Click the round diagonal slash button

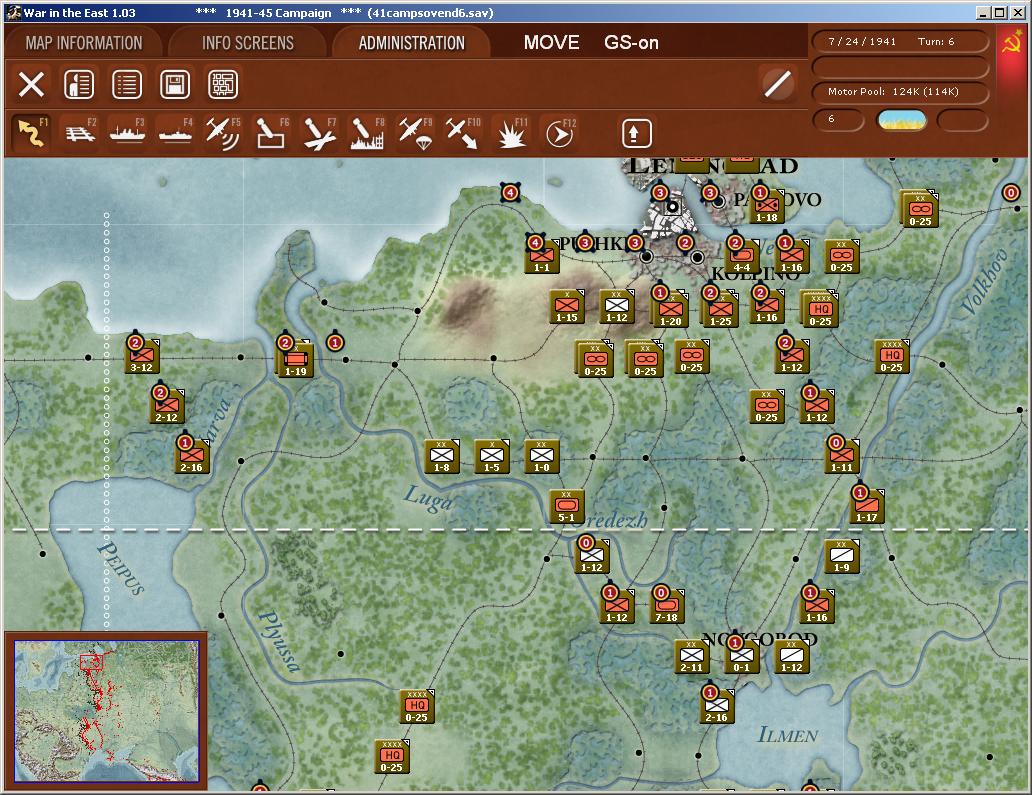(x=777, y=84)
